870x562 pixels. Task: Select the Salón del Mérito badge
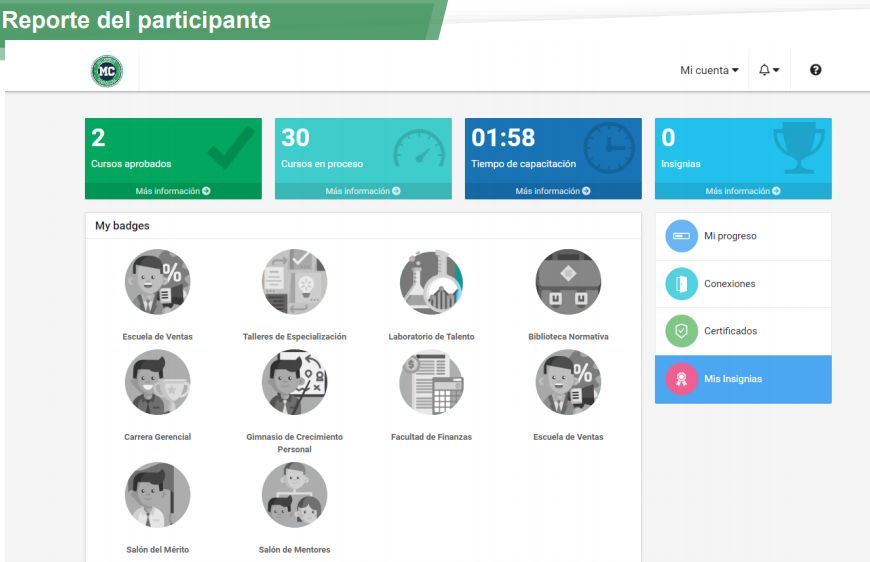point(158,495)
